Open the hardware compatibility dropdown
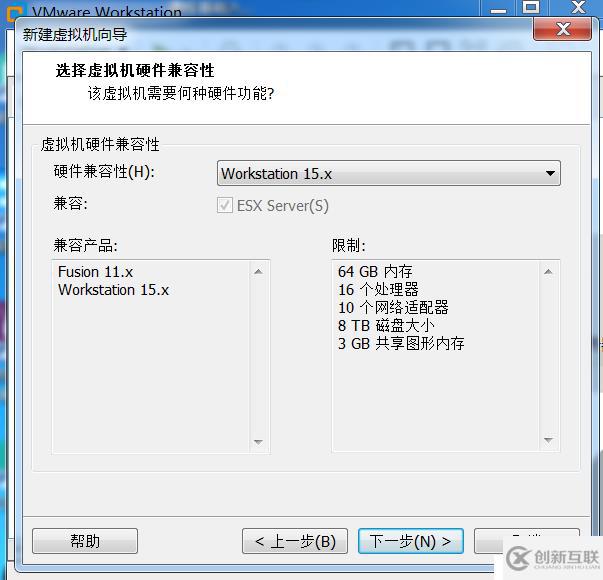 click(388, 173)
